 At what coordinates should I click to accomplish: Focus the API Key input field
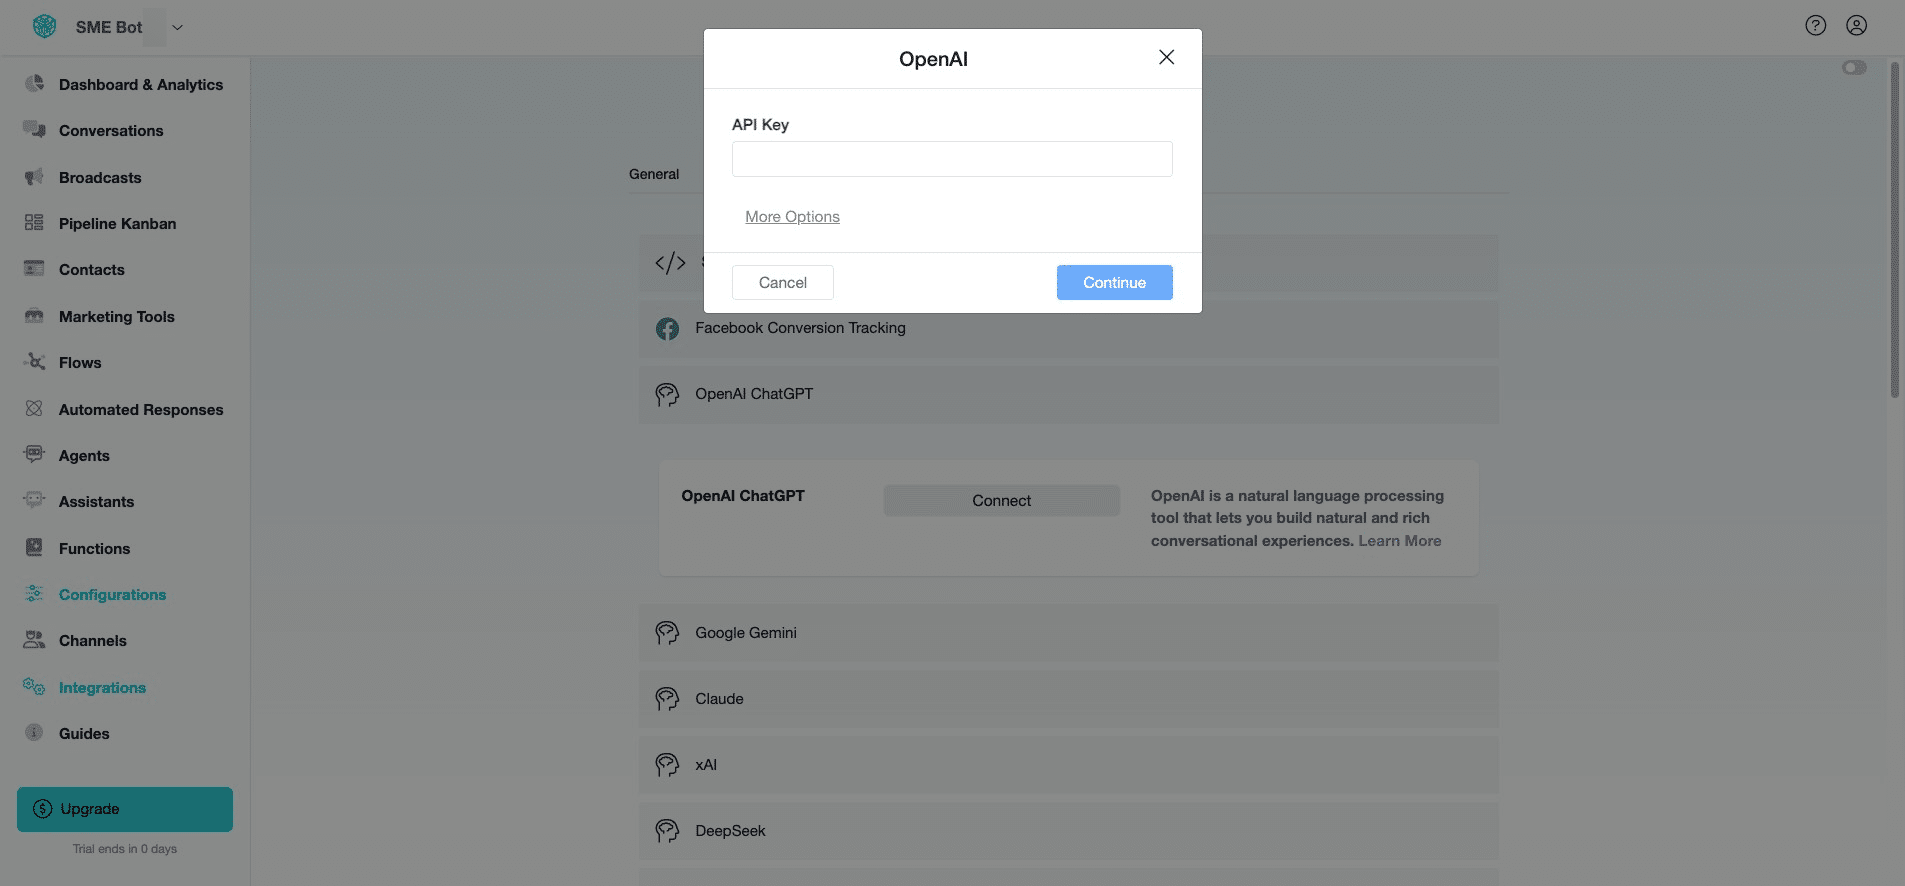952,159
